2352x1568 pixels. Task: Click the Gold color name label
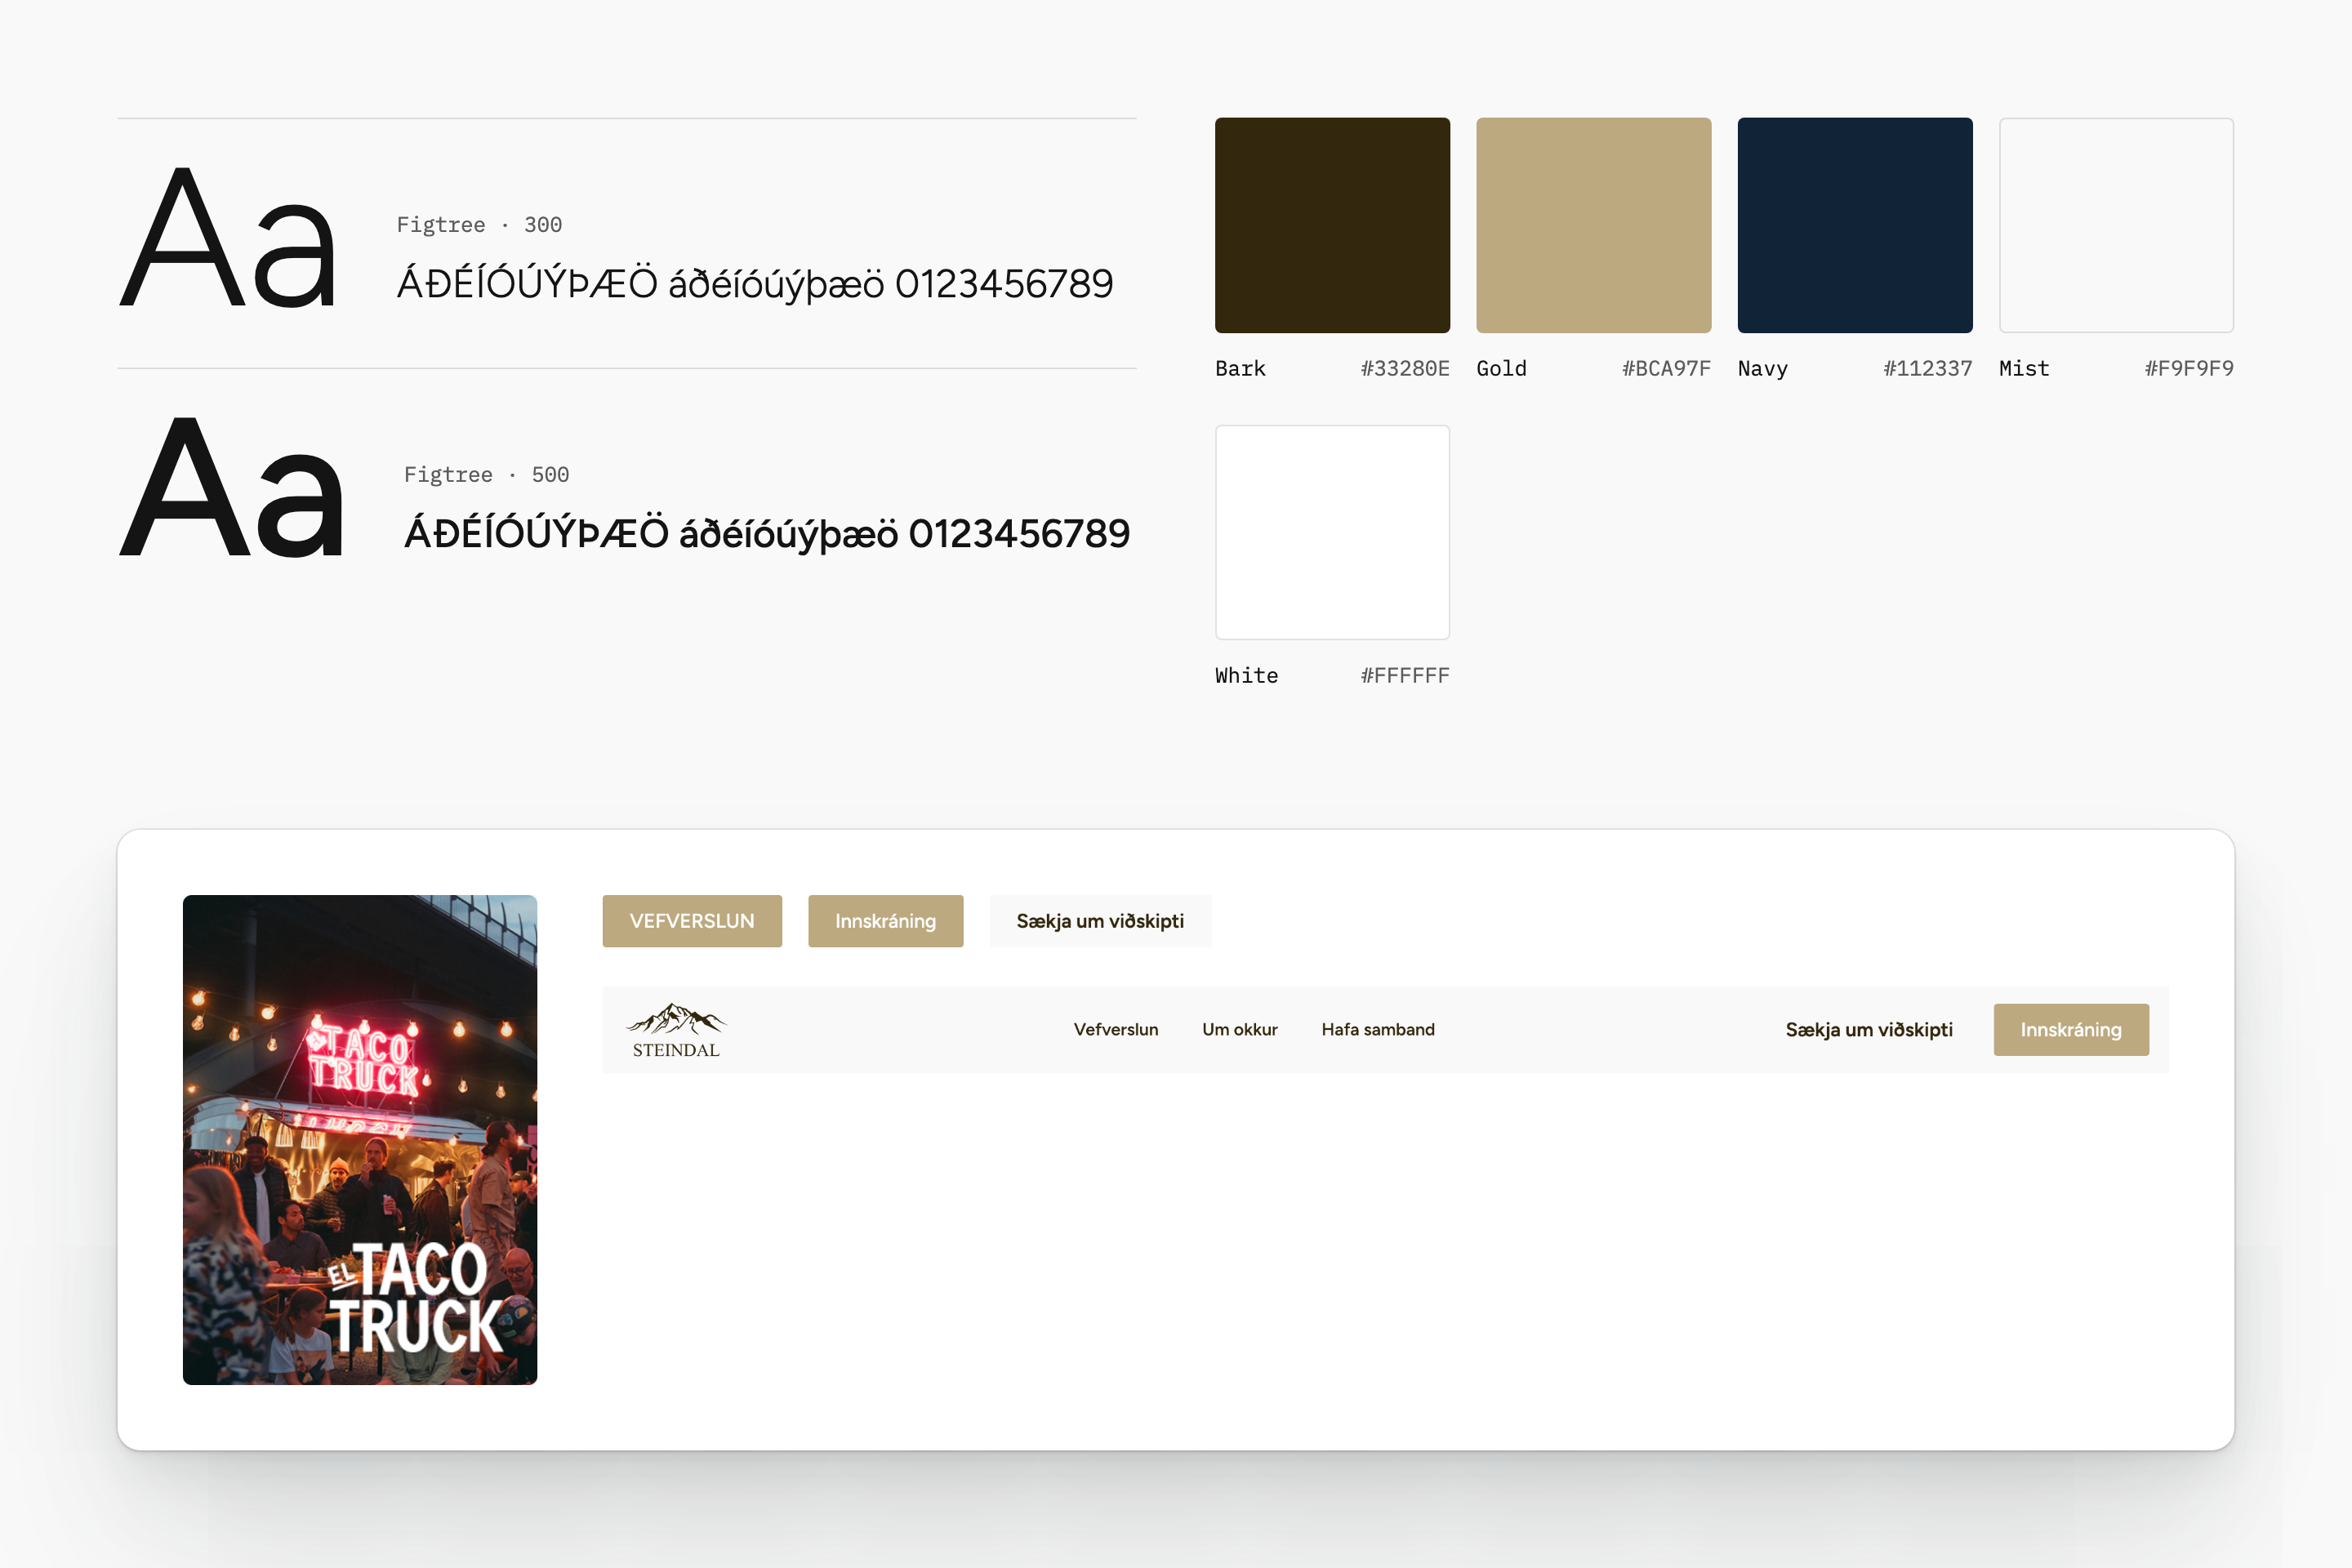coord(1502,369)
